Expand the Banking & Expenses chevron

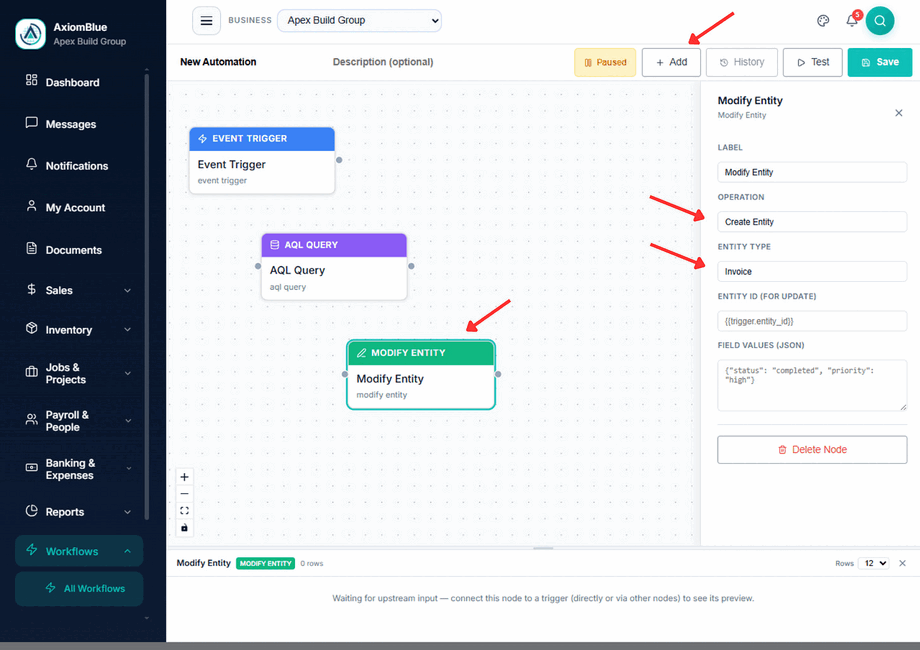pyautogui.click(x=127, y=469)
